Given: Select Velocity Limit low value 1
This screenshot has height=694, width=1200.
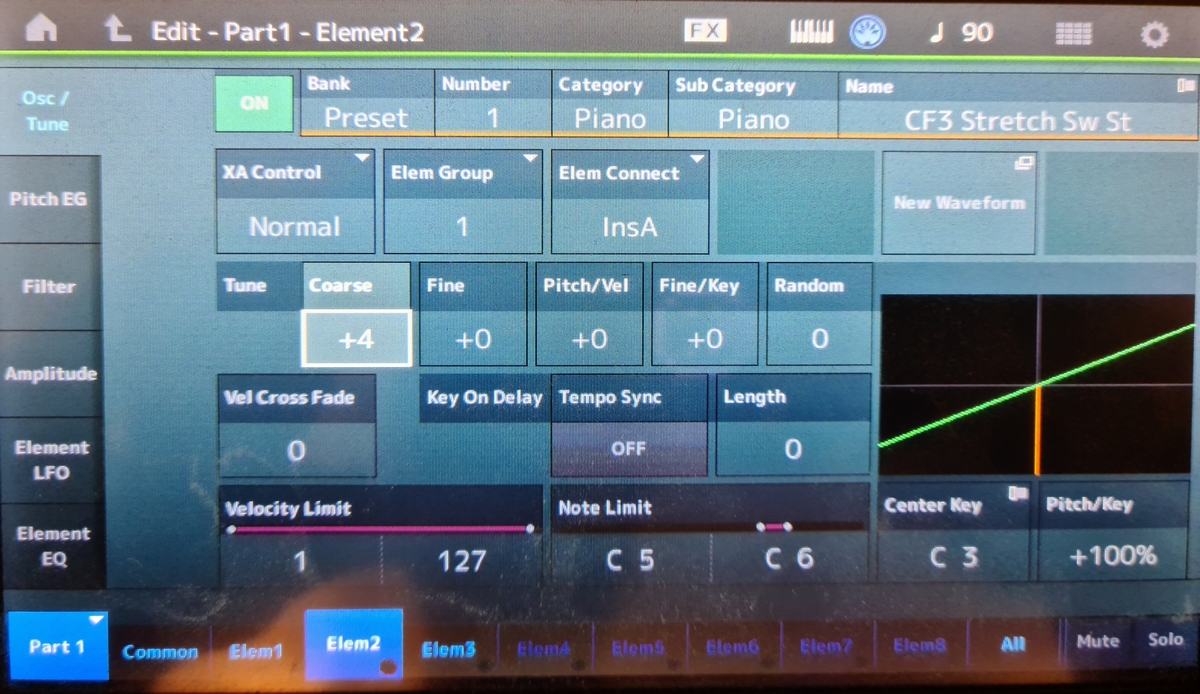Looking at the screenshot, I should click(299, 561).
